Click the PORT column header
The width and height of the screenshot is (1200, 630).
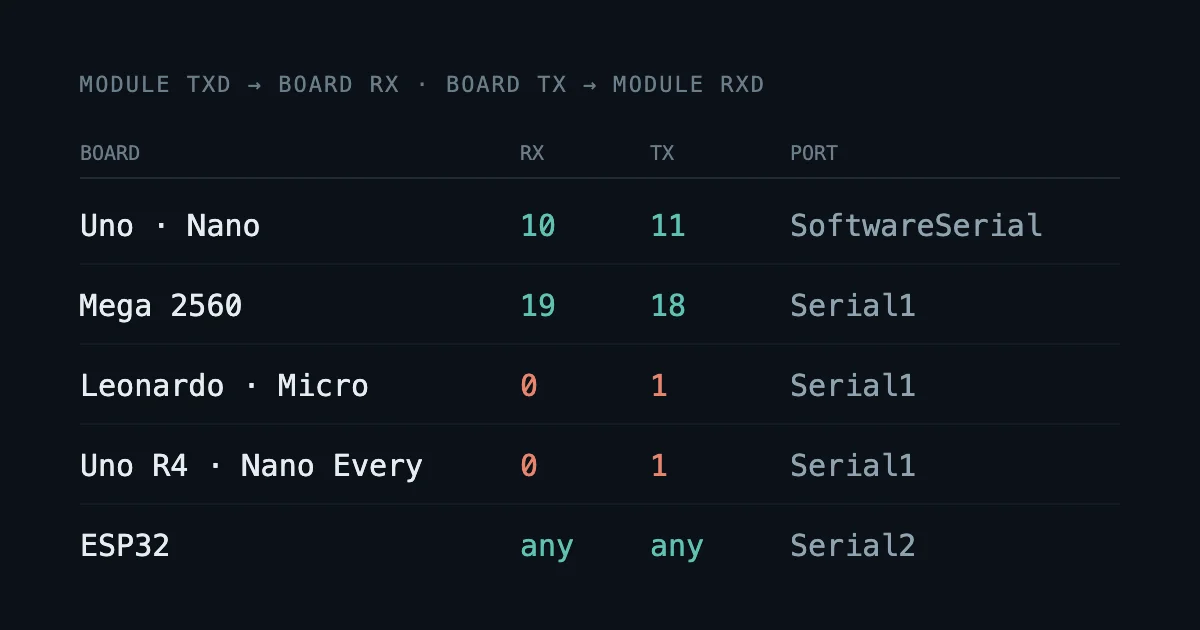tap(814, 153)
